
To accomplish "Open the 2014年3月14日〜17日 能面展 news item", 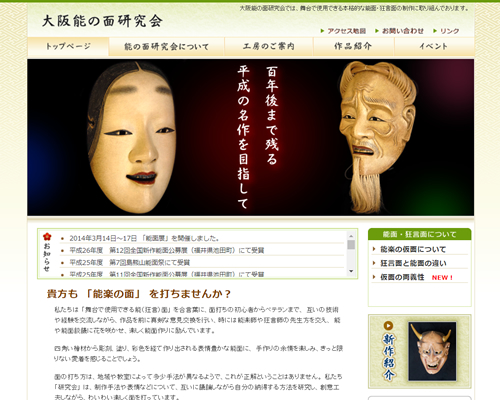I will pos(144,238).
